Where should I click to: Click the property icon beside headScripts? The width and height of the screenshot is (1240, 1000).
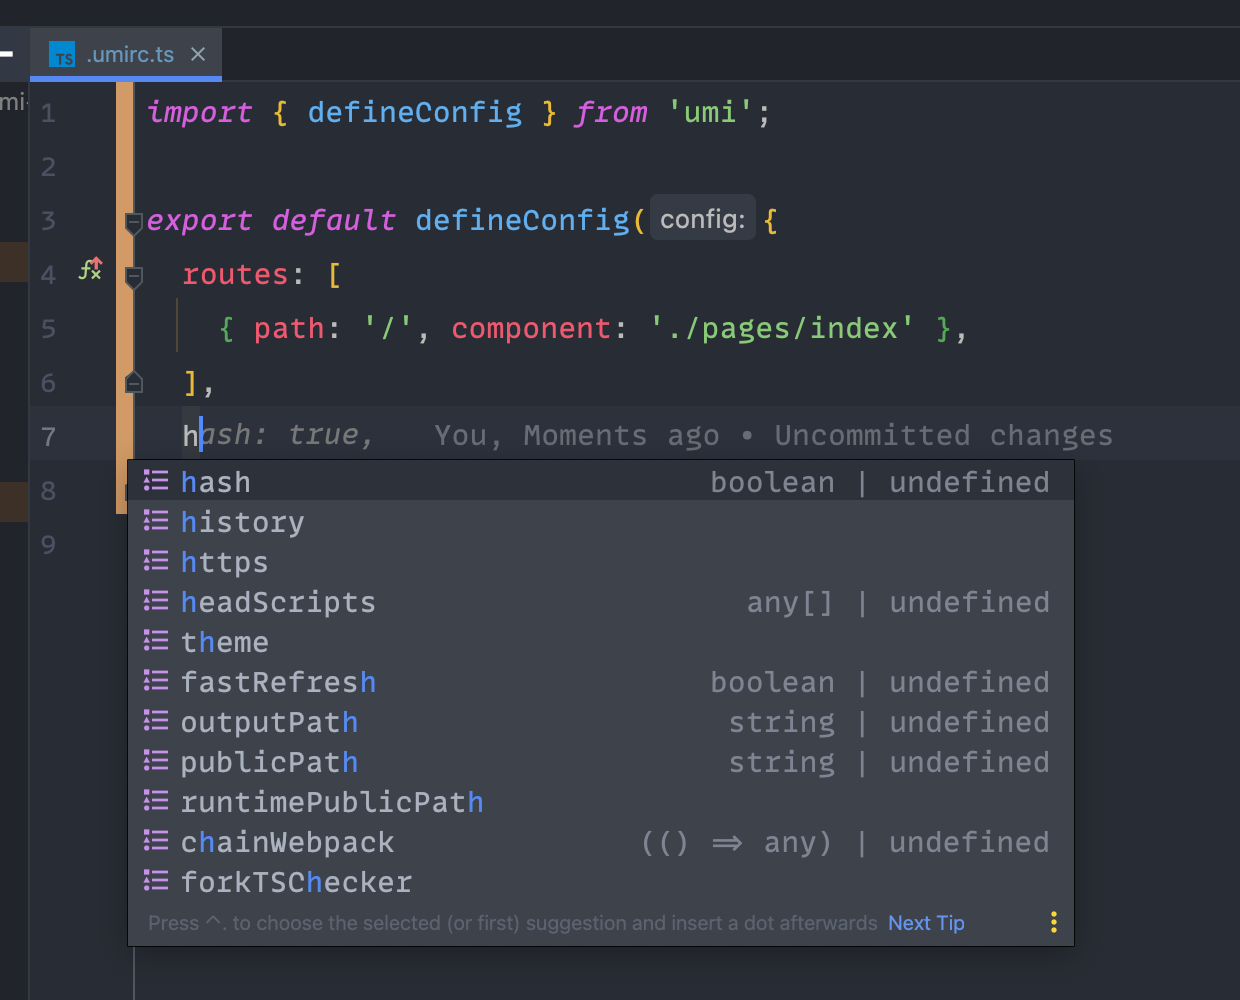pos(156,601)
